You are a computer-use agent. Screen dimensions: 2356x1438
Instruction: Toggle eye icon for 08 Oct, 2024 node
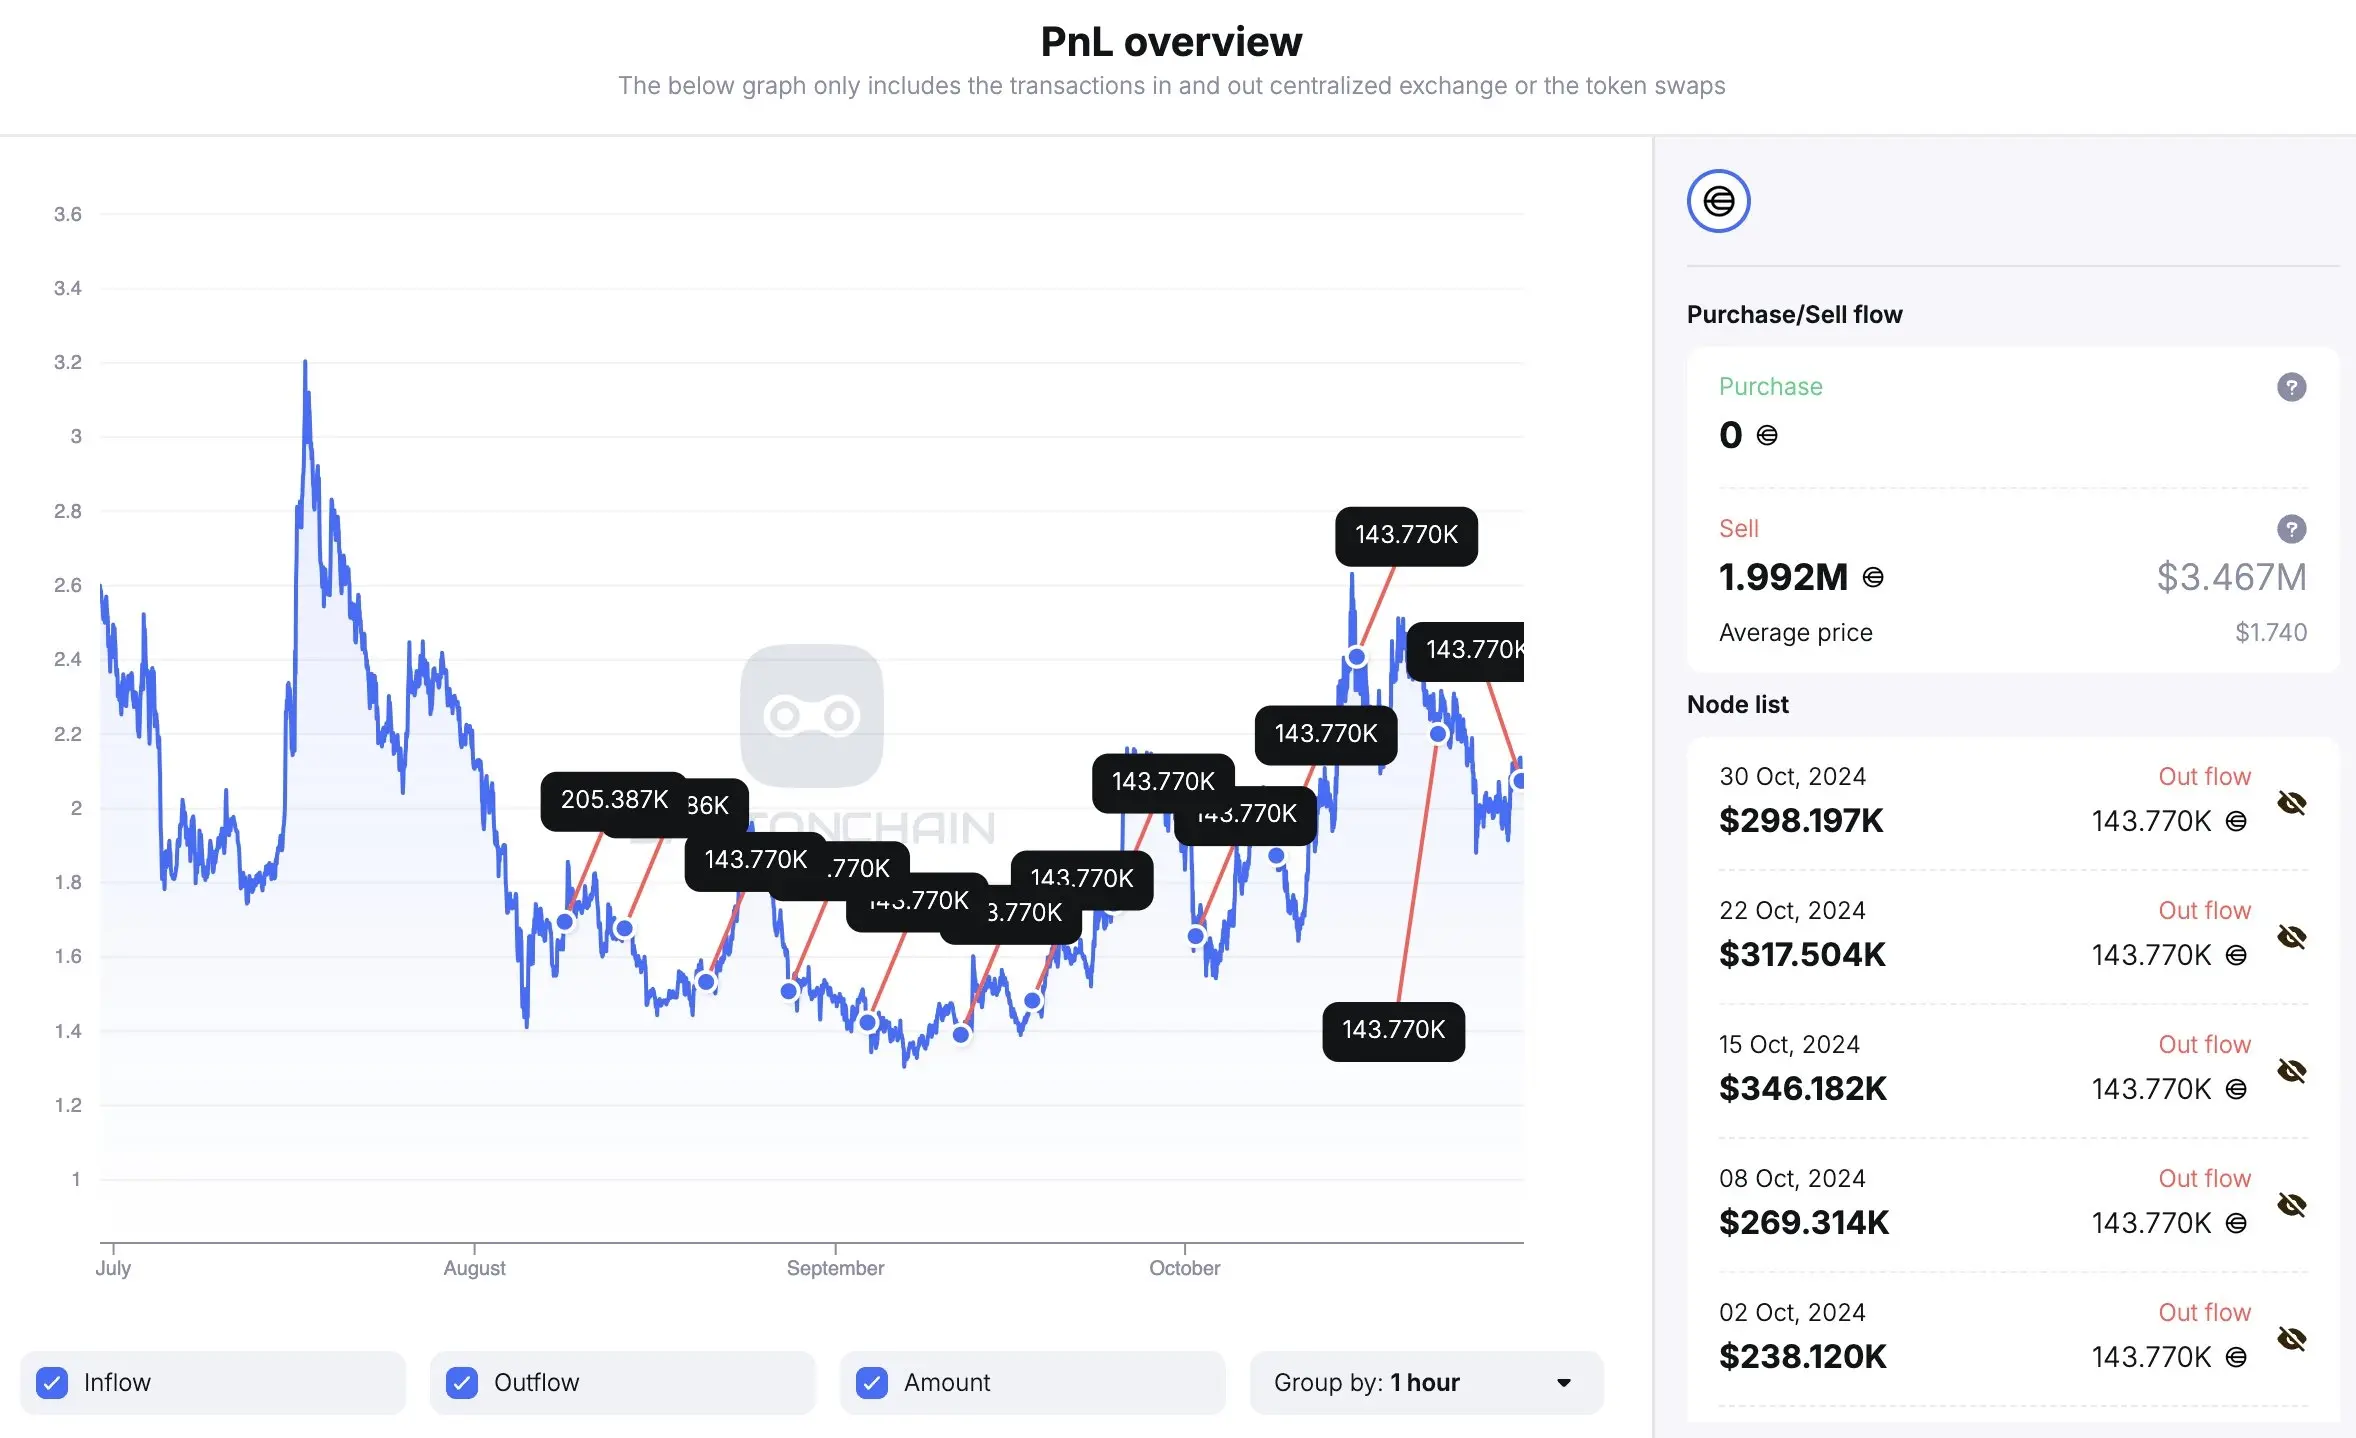coord(2291,1205)
